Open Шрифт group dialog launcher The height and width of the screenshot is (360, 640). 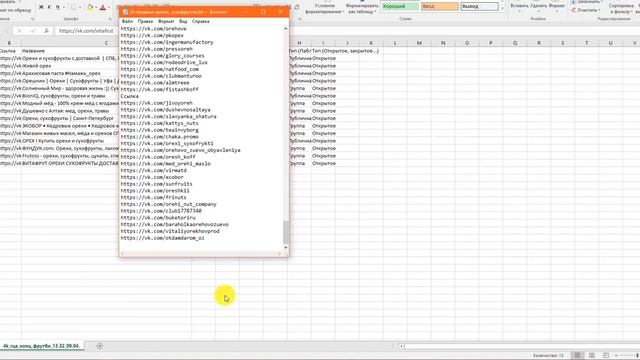[x=110, y=19]
